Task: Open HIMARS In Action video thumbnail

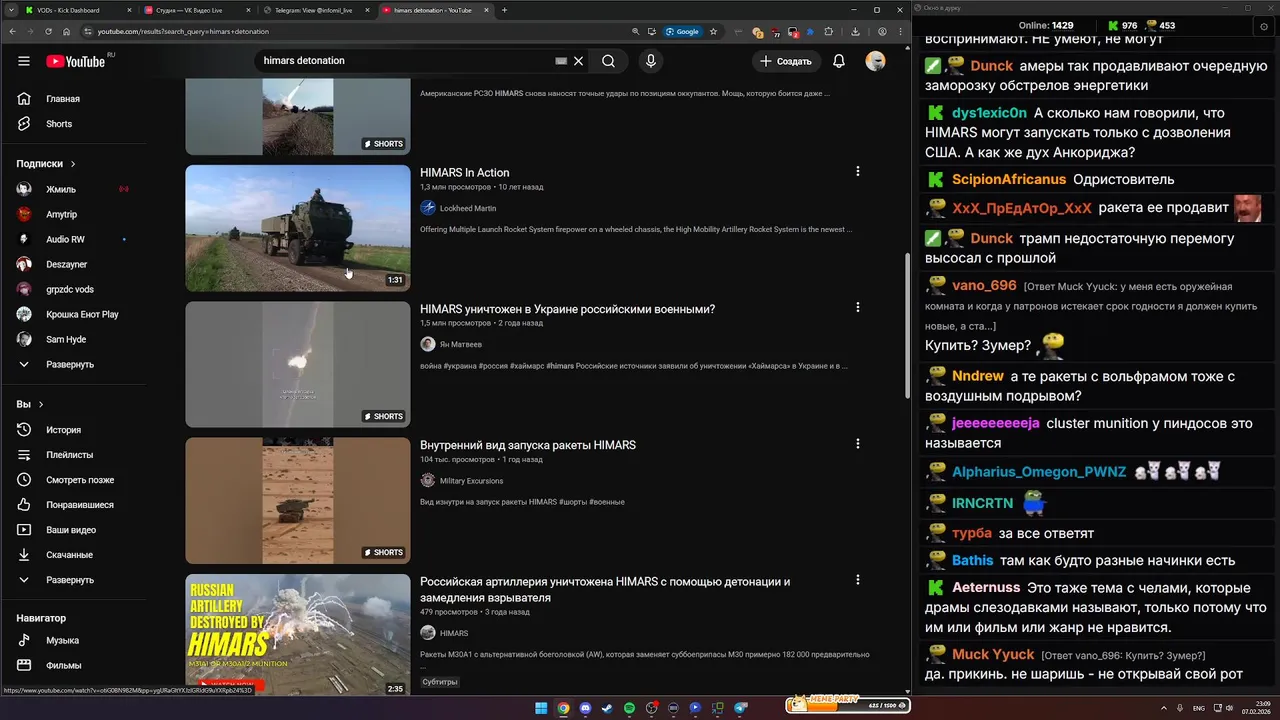Action: pyautogui.click(x=298, y=228)
